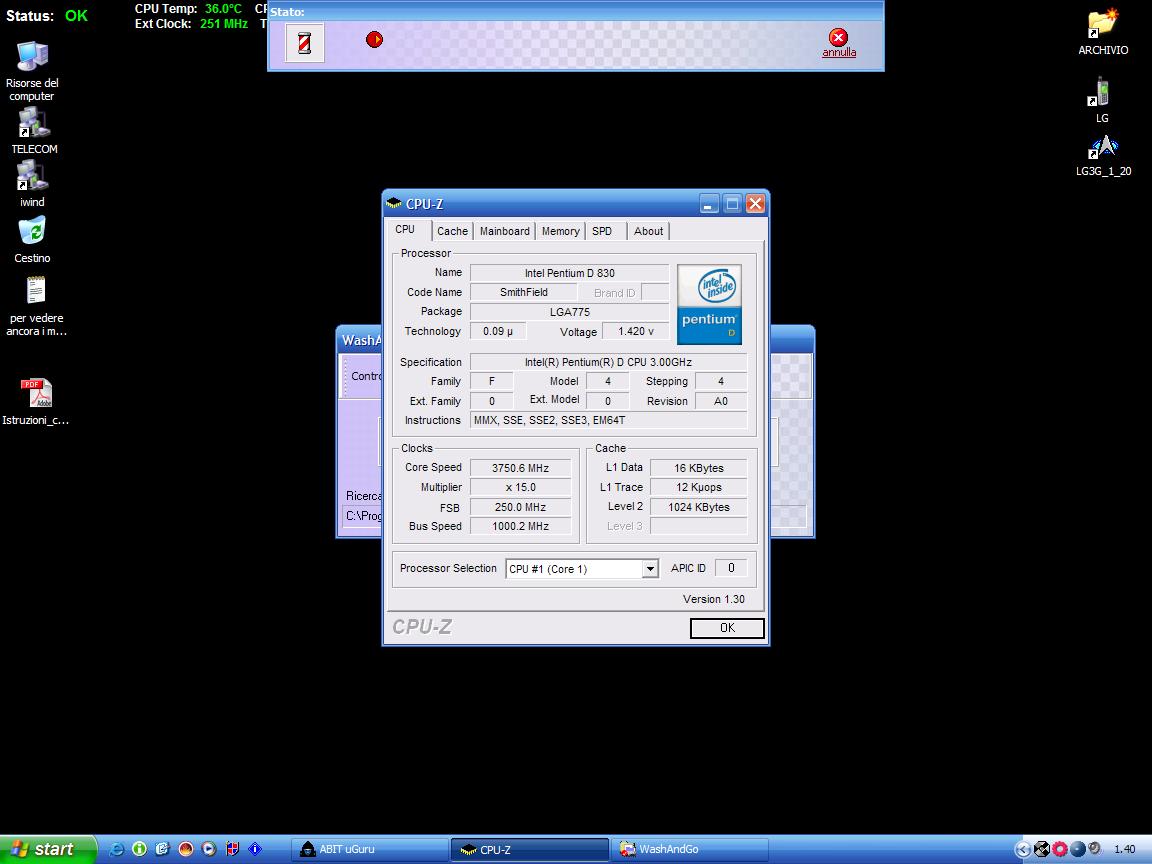
Task: Open the Mainboard tab
Action: [505, 231]
